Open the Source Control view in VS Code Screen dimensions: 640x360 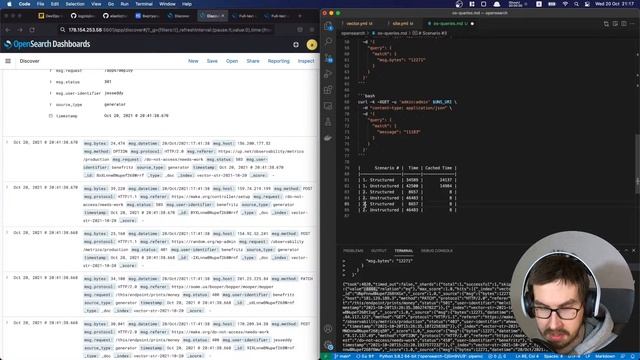(329, 58)
